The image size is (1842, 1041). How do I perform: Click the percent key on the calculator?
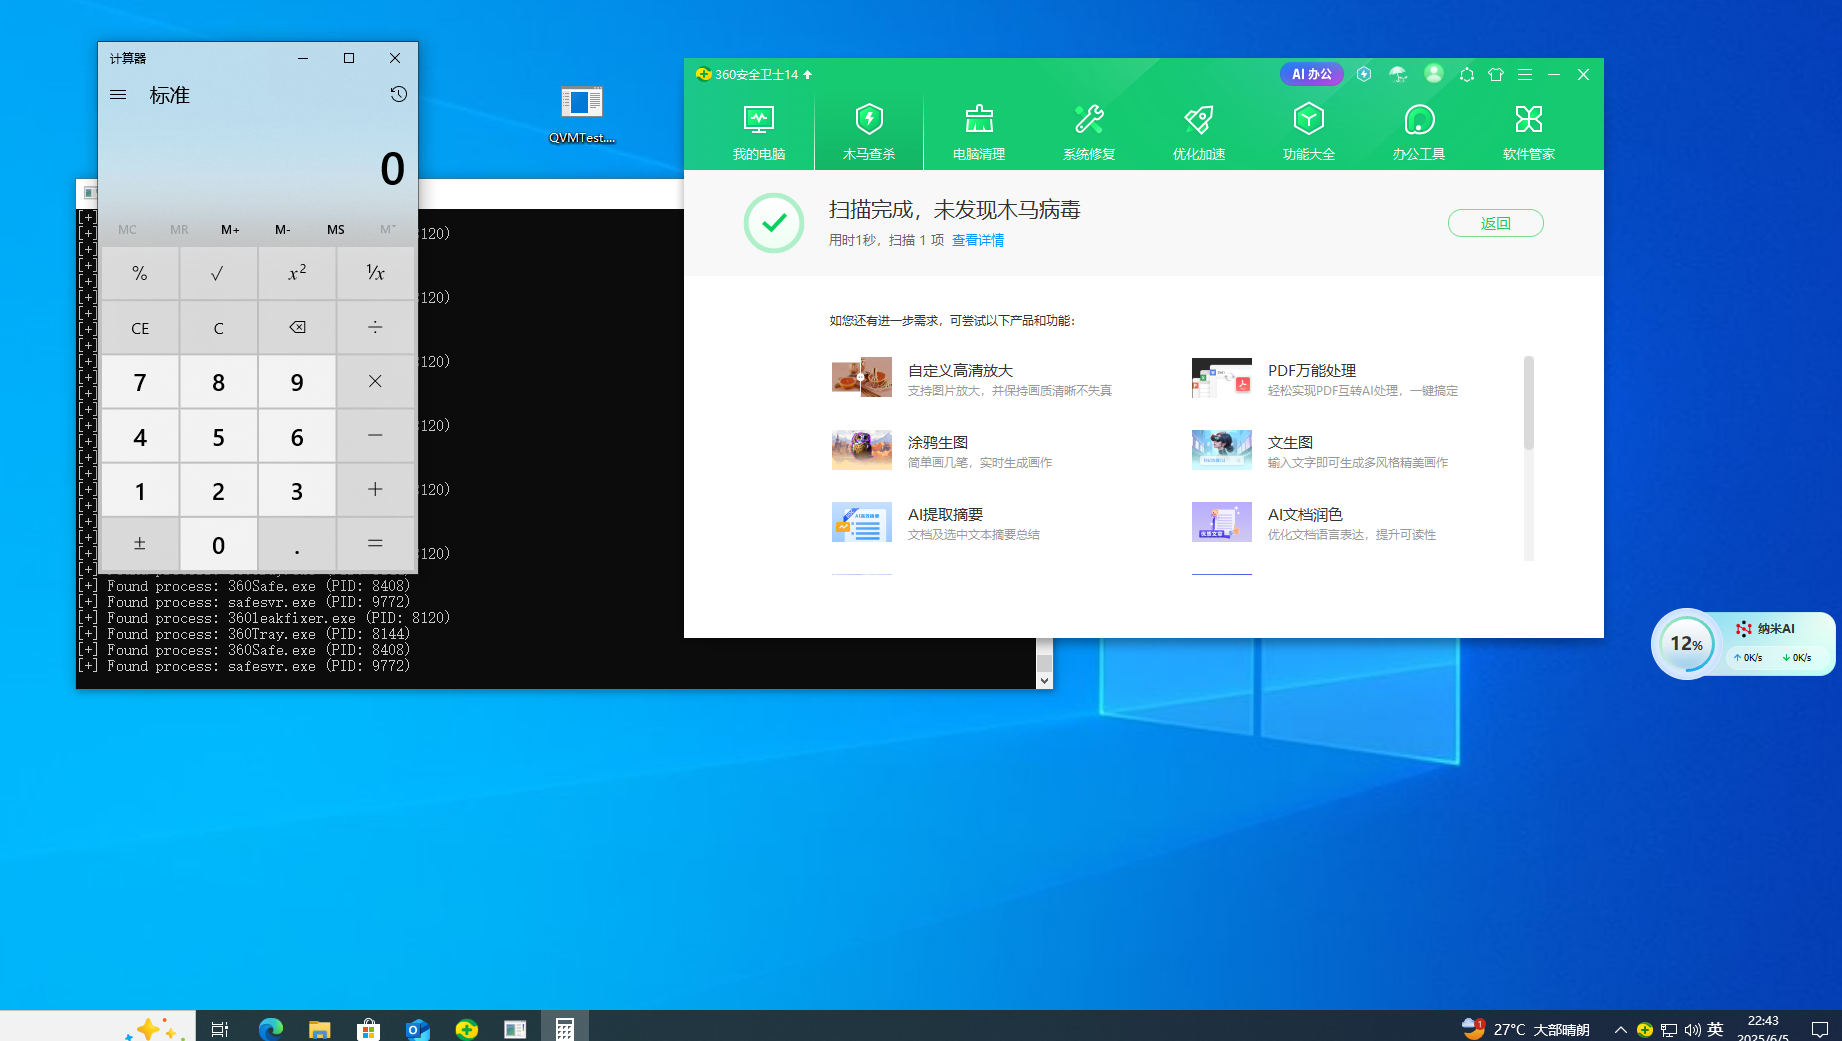pos(140,273)
